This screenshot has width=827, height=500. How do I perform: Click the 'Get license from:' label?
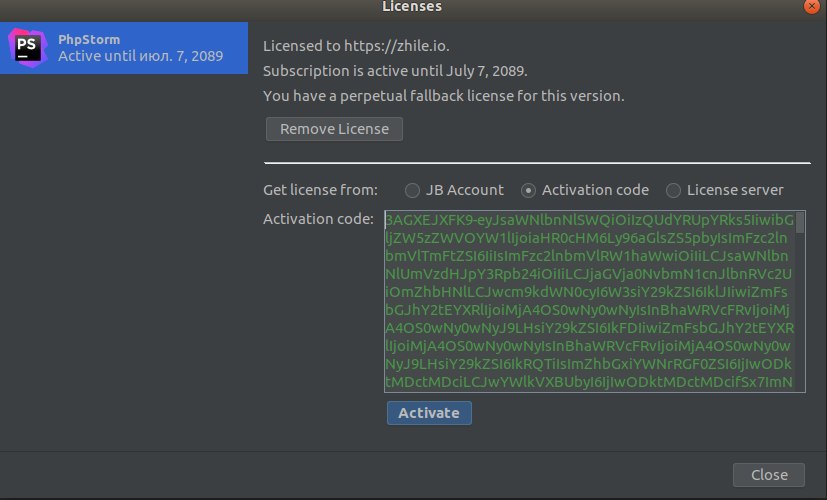click(x=320, y=190)
